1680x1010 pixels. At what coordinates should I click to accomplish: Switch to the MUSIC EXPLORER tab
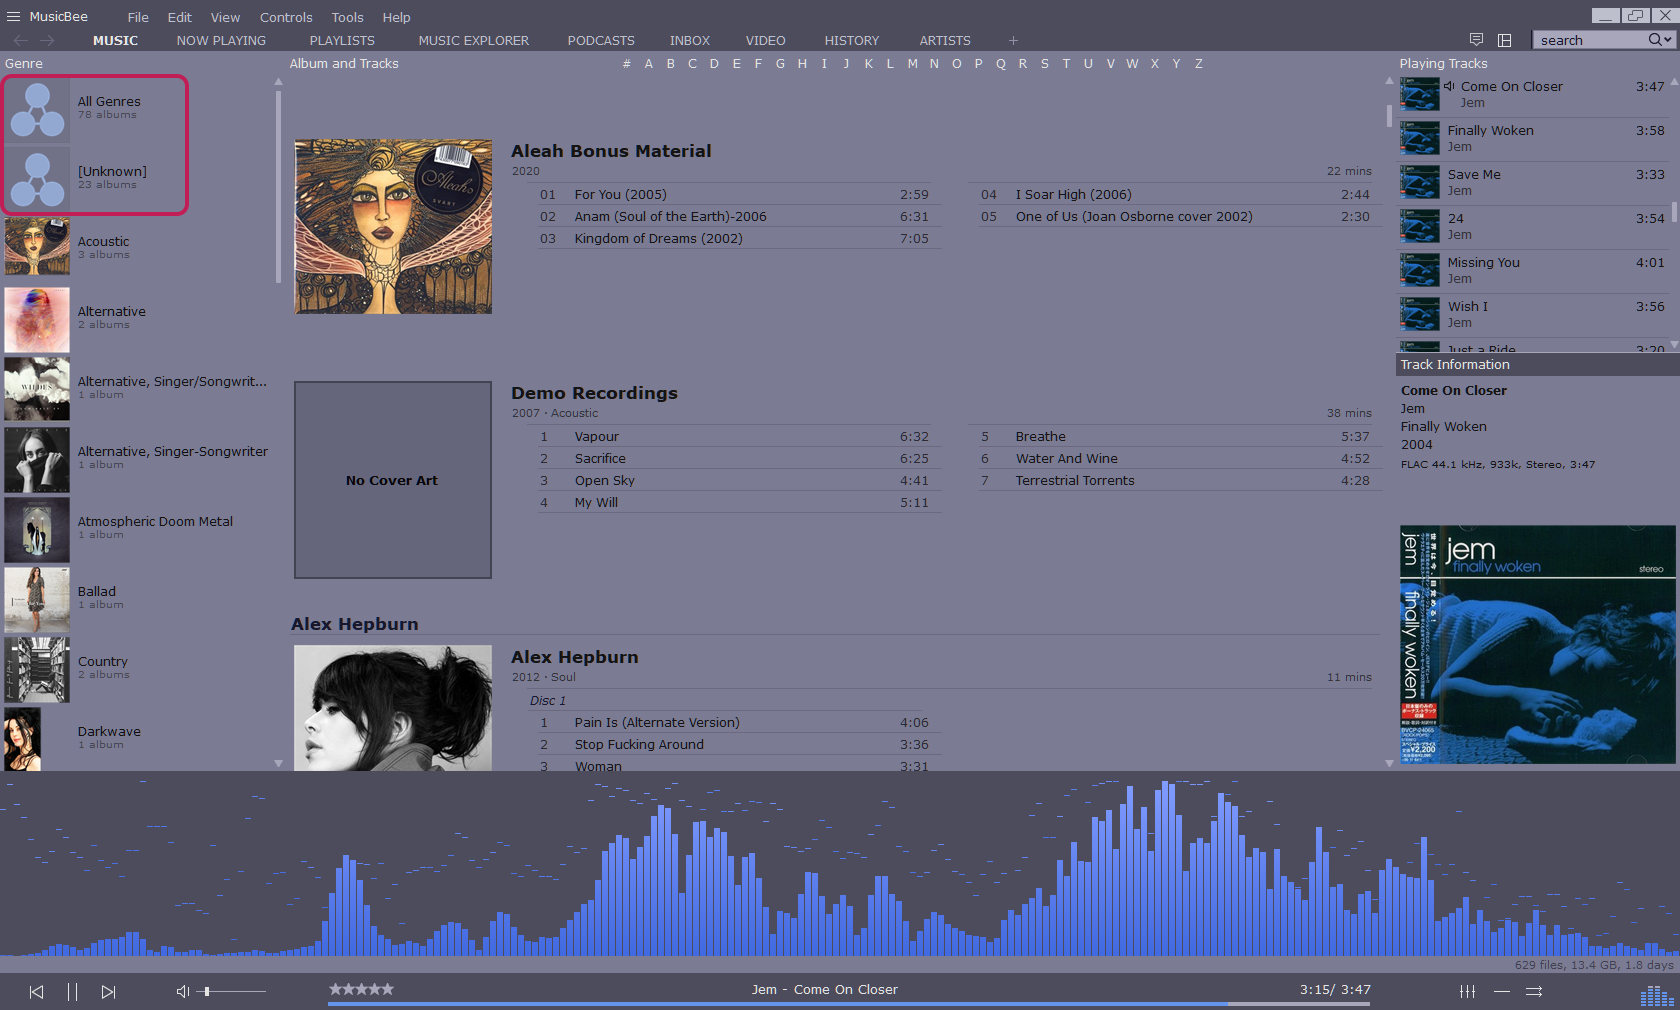tap(473, 40)
